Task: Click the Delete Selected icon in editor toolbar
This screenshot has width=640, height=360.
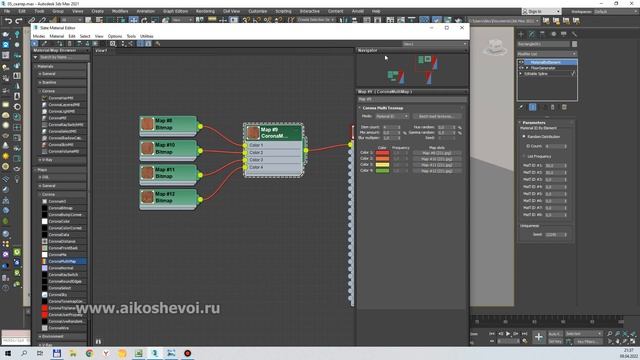Action: 69,44
